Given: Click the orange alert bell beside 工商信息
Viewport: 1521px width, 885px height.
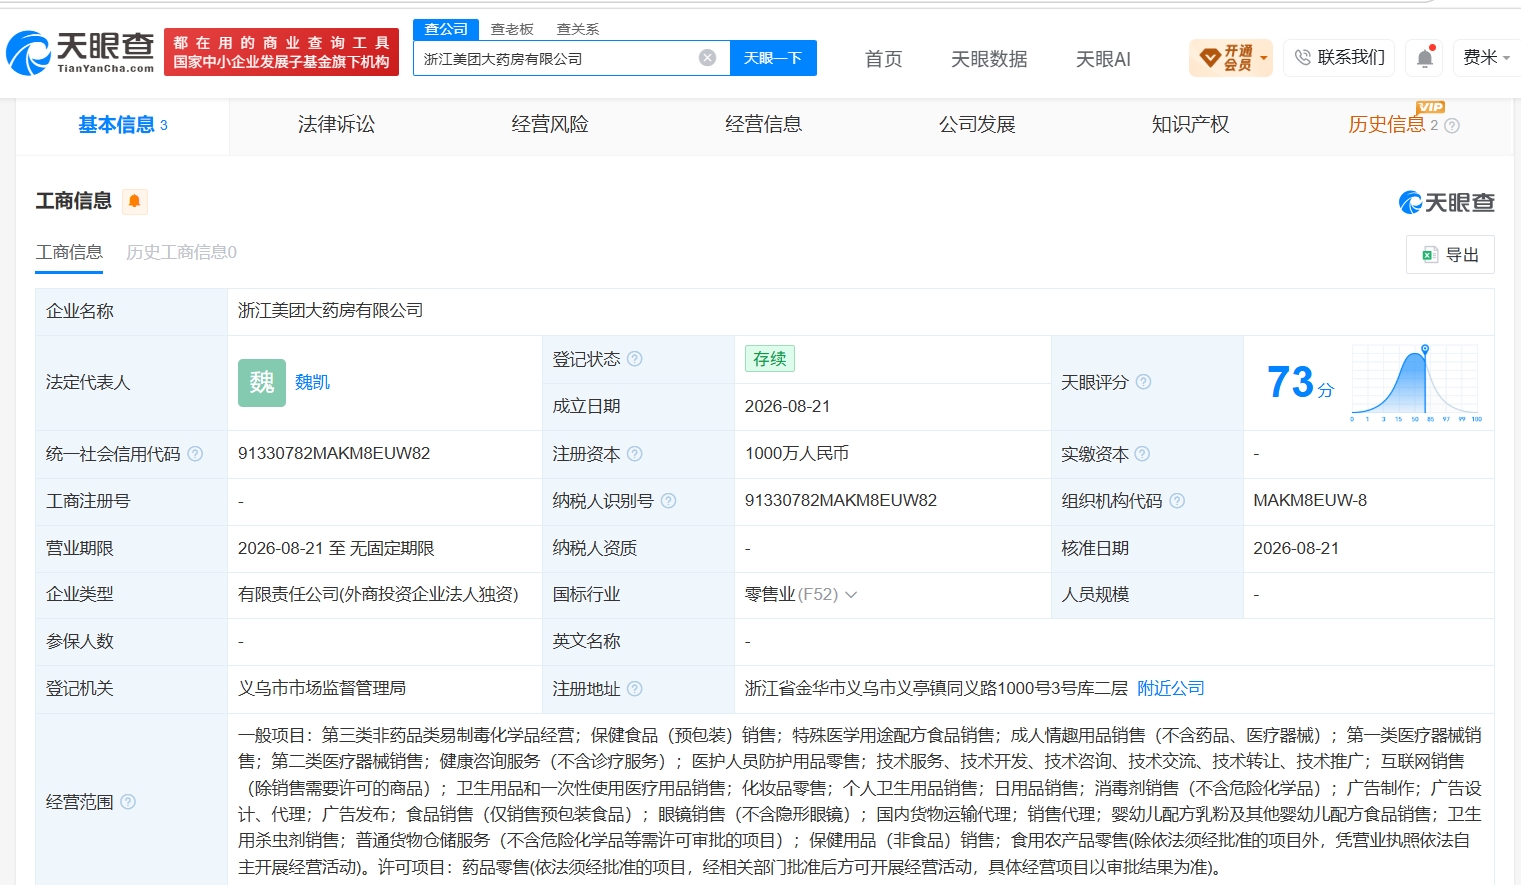Looking at the screenshot, I should (134, 201).
